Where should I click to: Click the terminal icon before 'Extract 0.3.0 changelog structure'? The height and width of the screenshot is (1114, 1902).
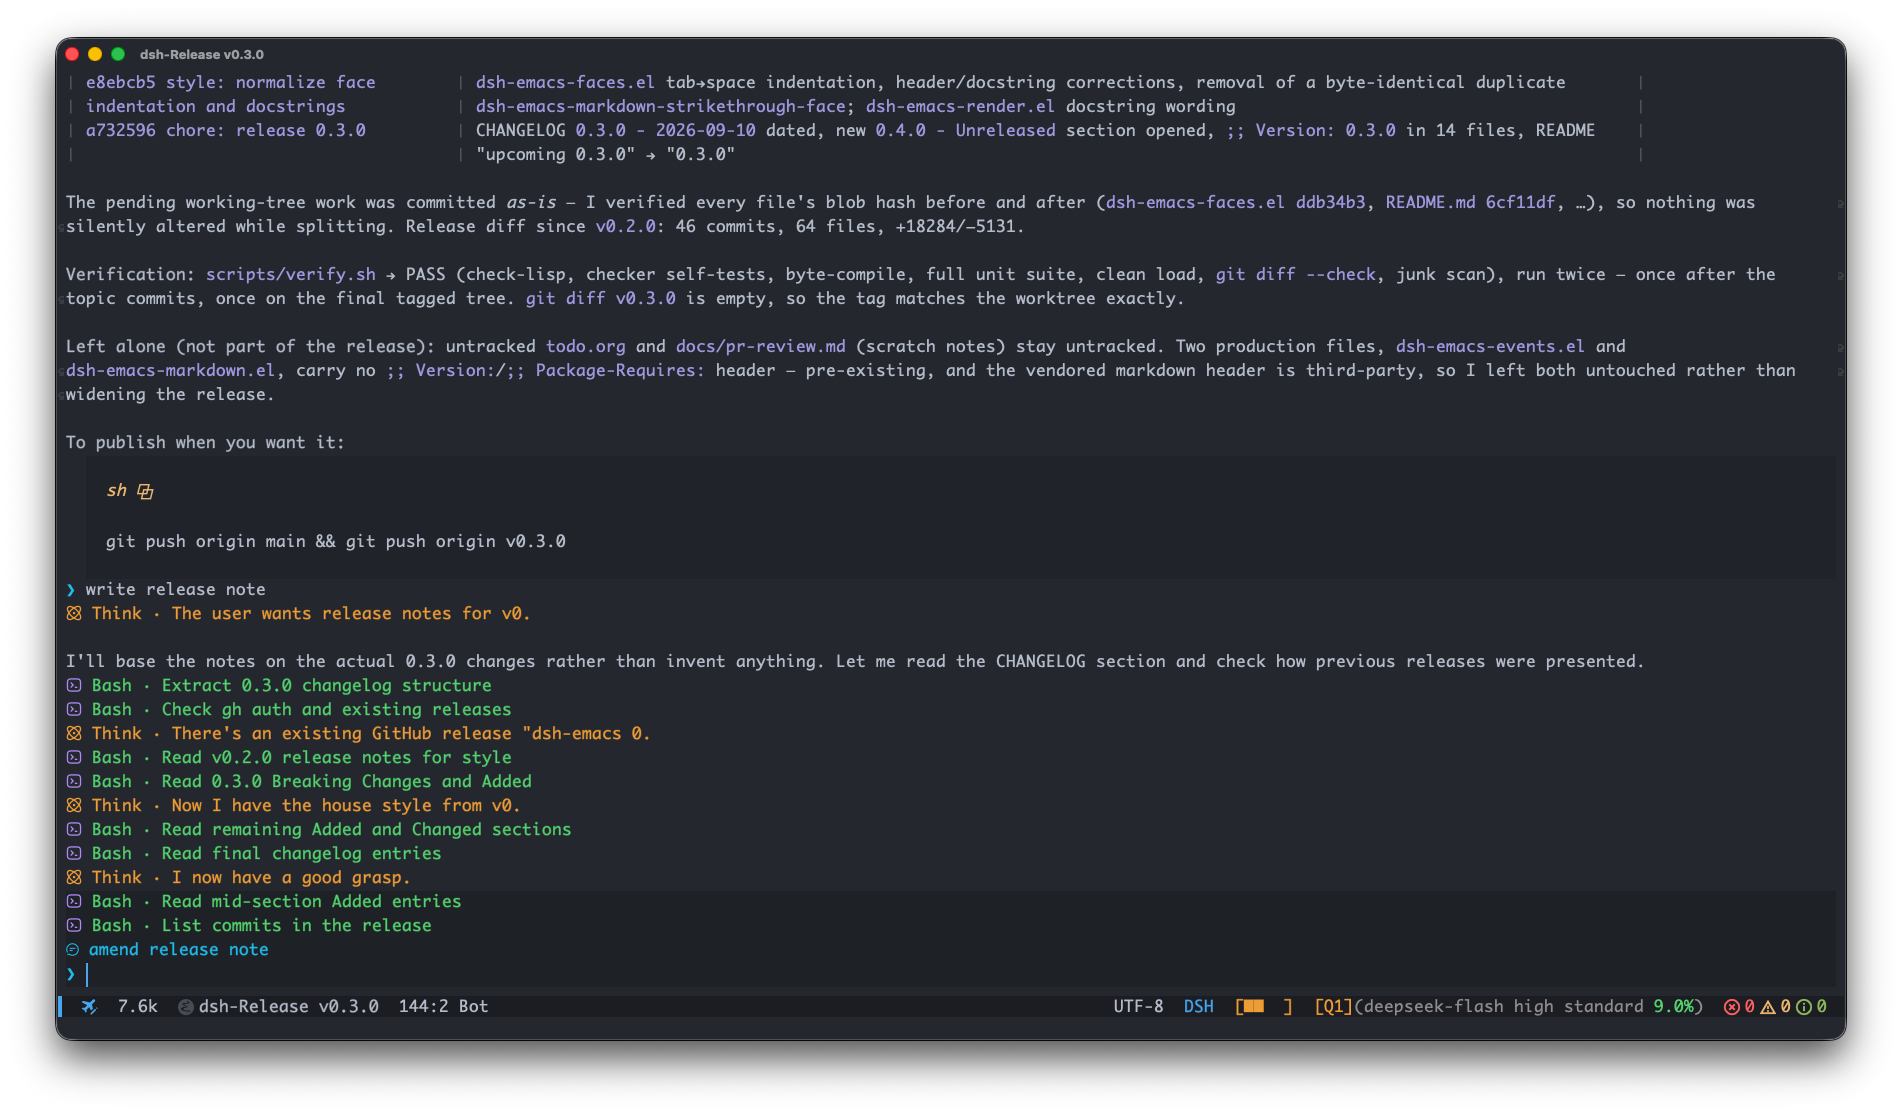click(74, 685)
